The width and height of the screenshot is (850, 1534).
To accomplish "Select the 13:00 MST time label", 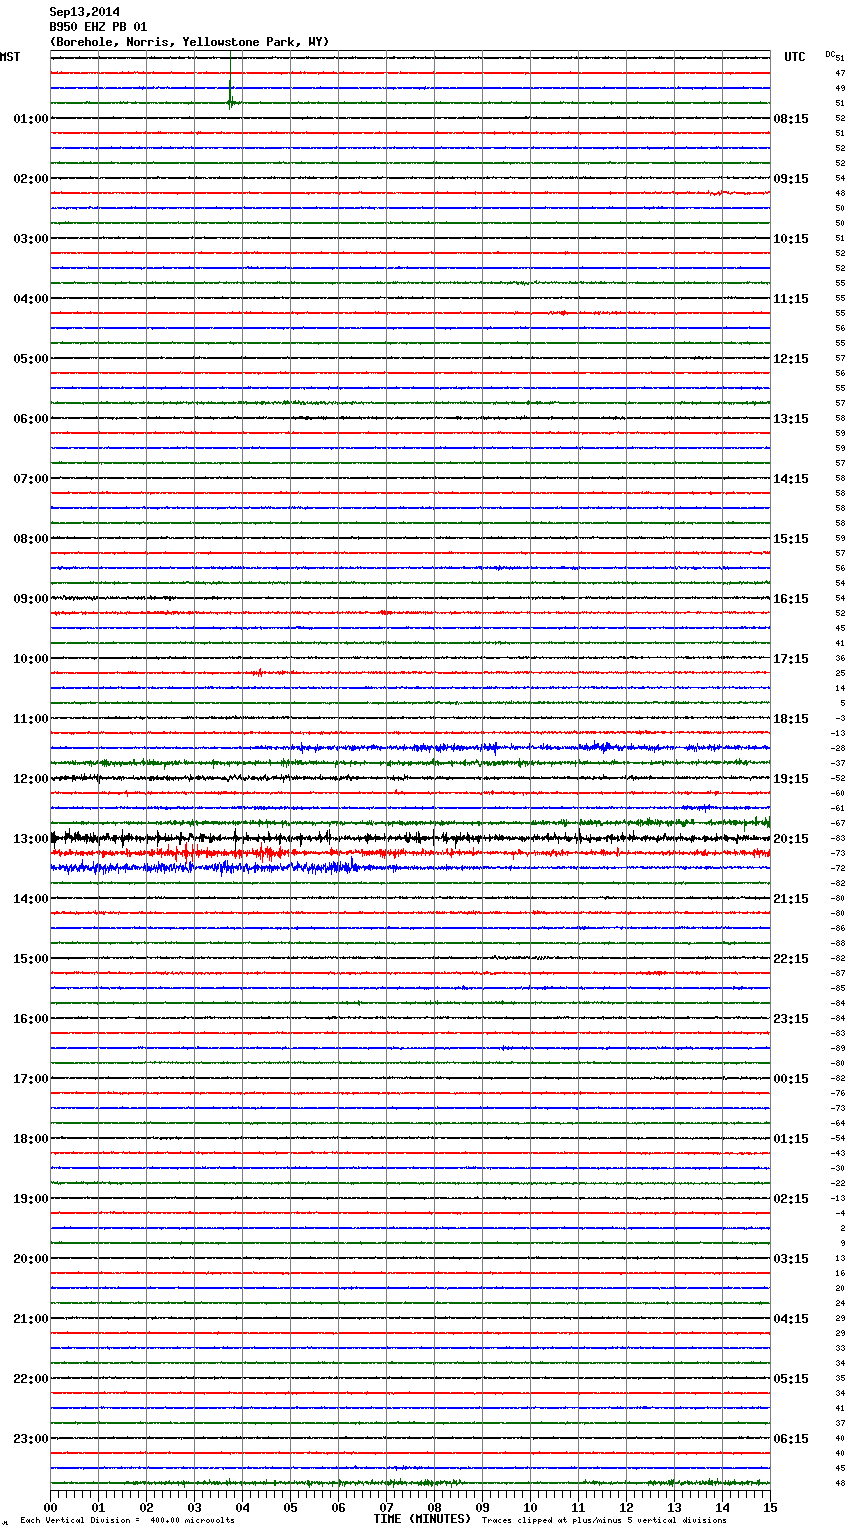I will point(31,839).
